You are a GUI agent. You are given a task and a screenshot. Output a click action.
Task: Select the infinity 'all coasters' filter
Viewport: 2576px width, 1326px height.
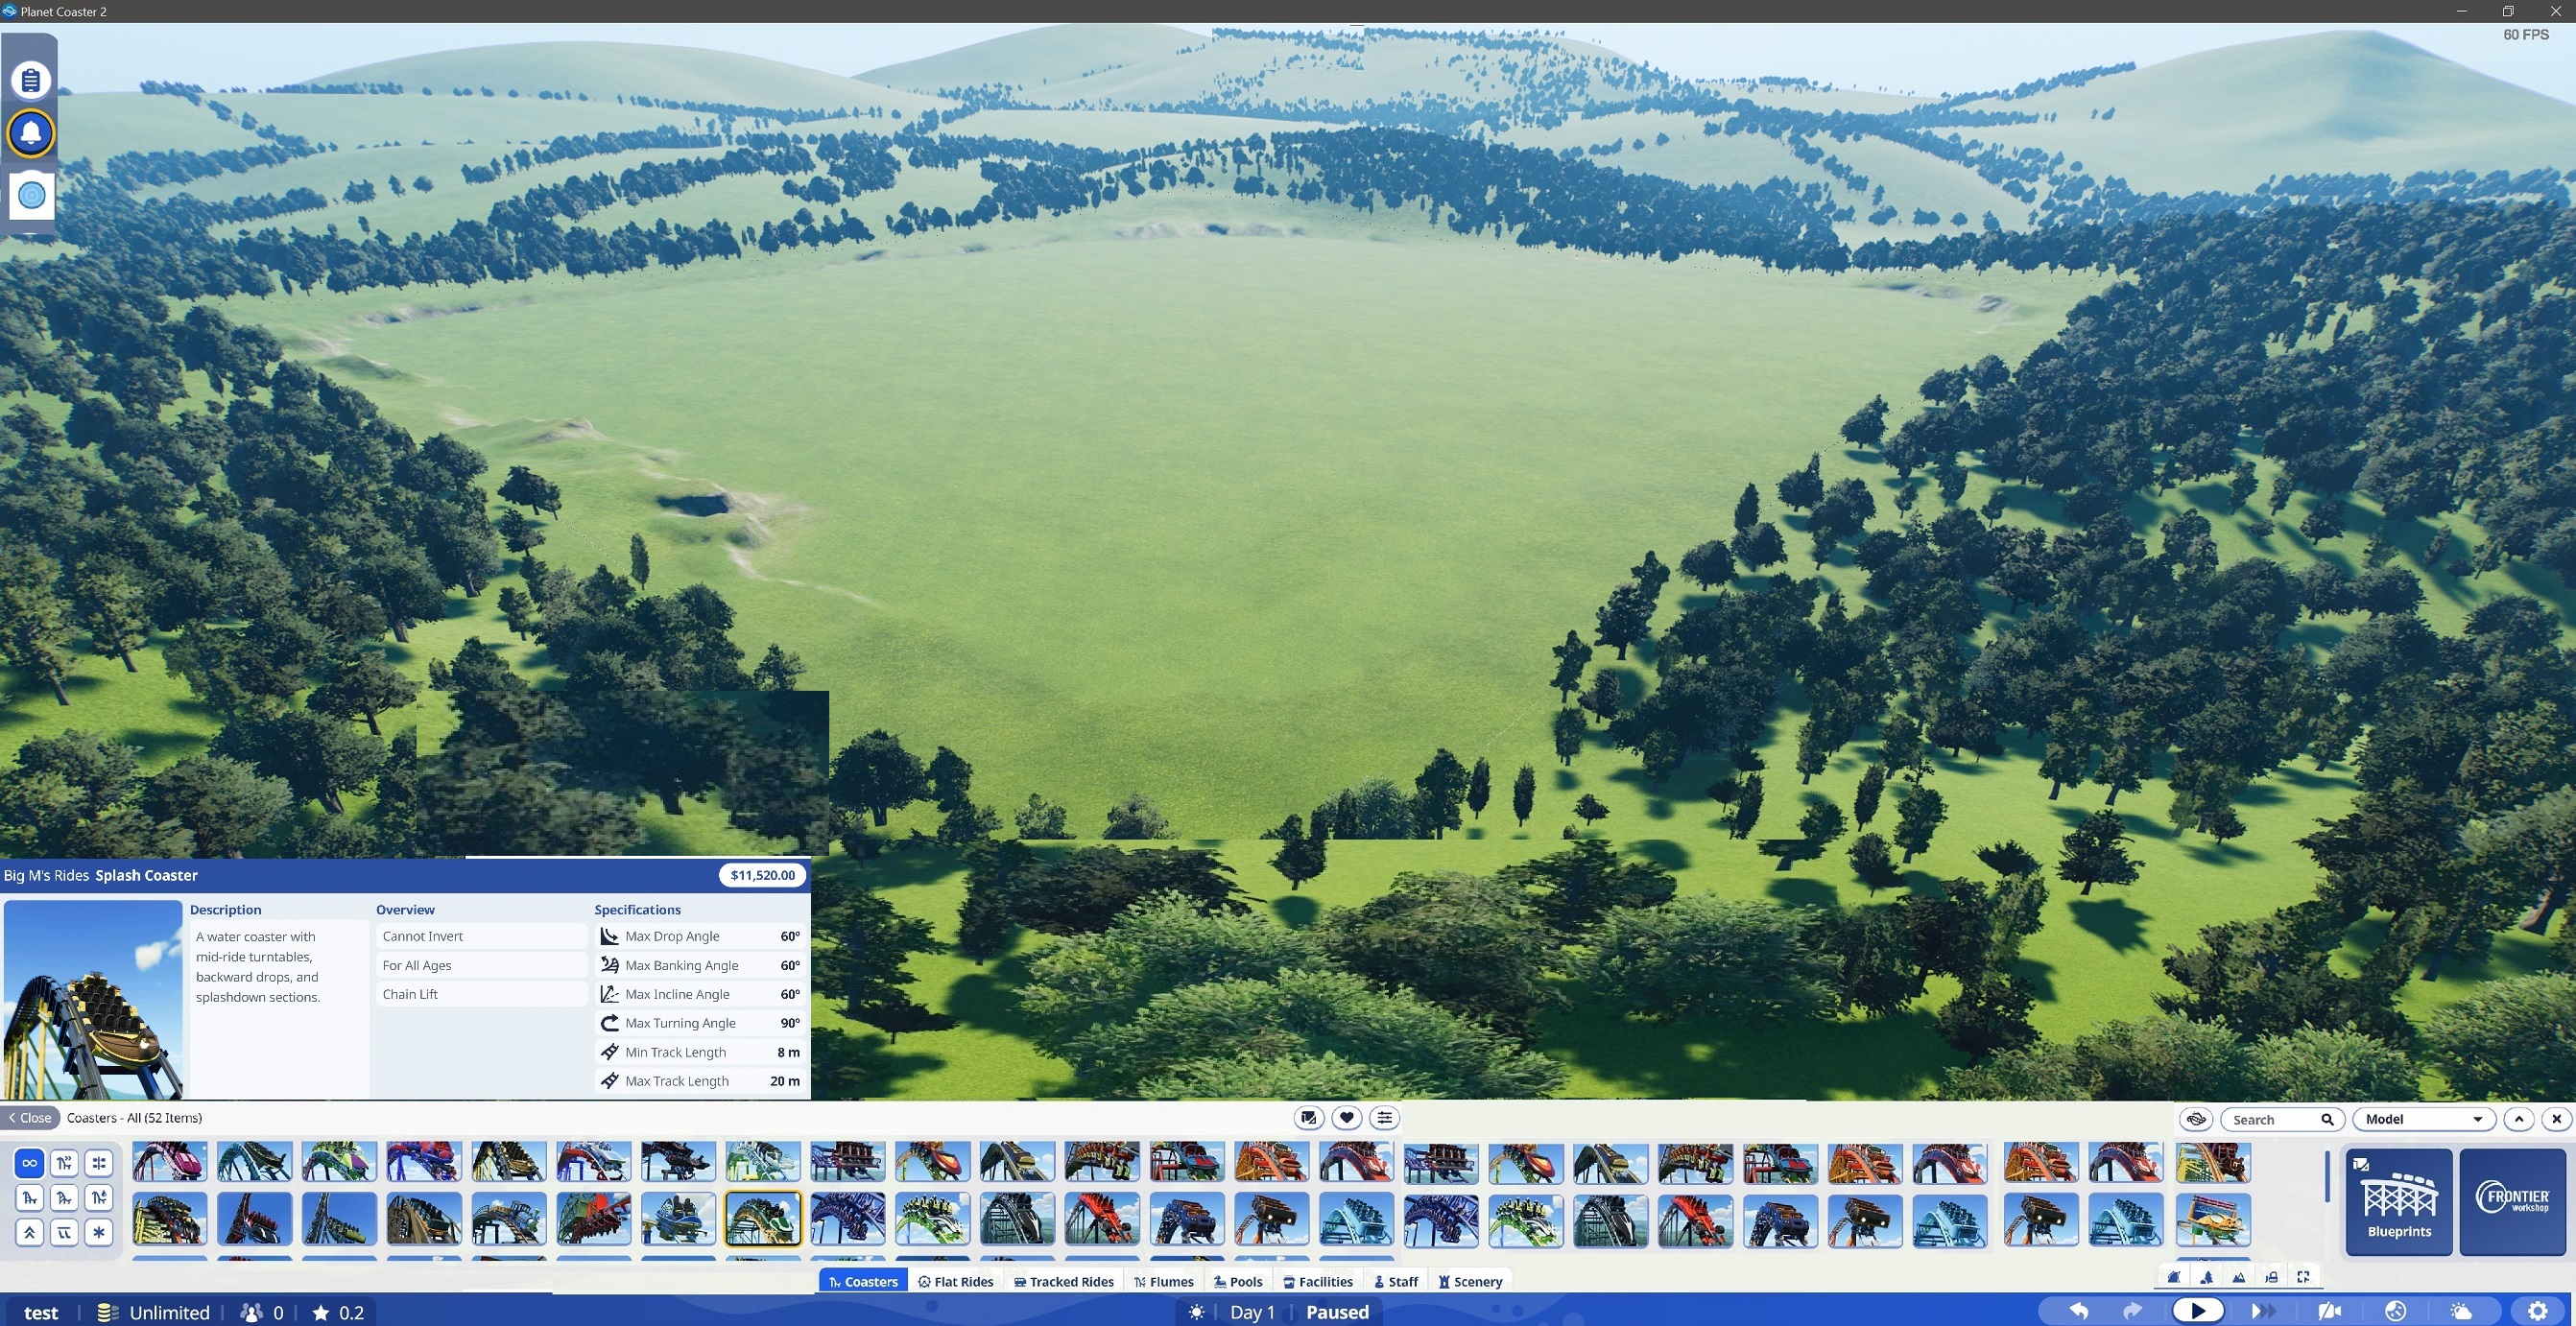pyautogui.click(x=30, y=1163)
